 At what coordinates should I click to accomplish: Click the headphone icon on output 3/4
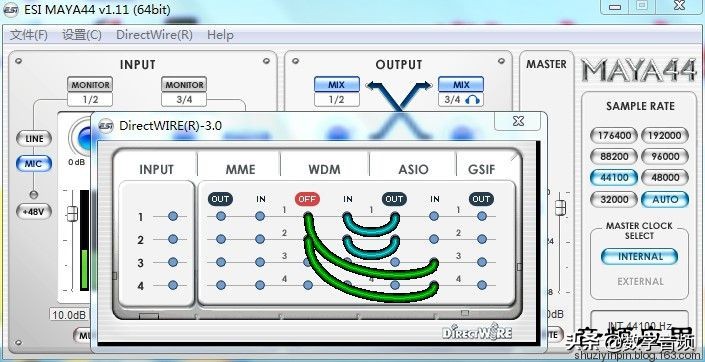click(472, 100)
